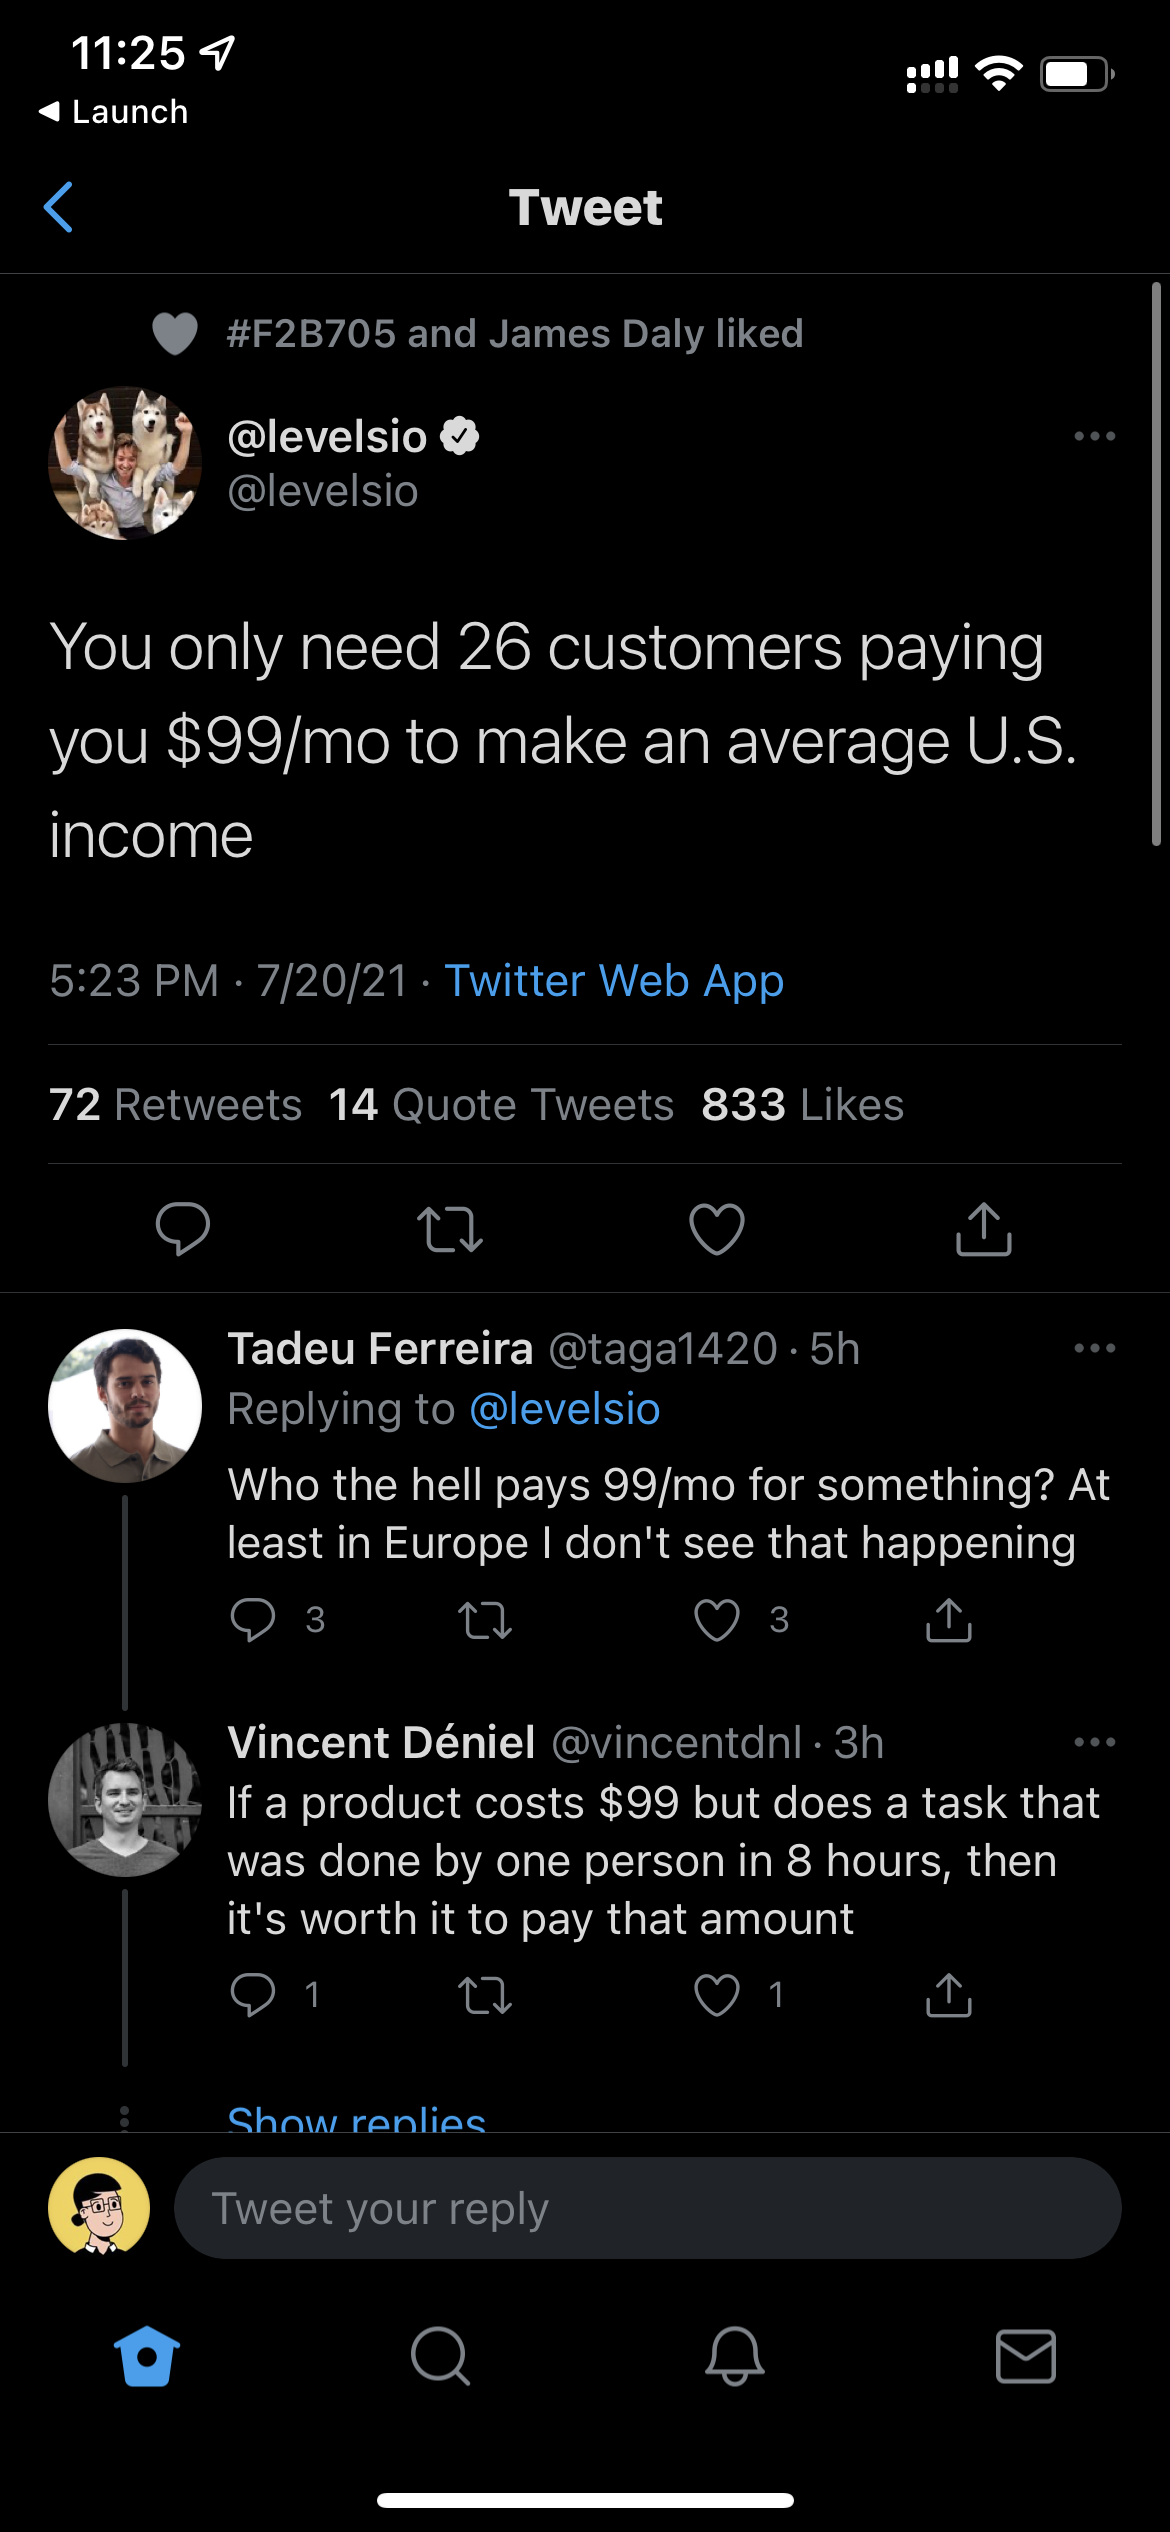Share the main levelsio tweet
1170x2532 pixels.
pos(984,1228)
